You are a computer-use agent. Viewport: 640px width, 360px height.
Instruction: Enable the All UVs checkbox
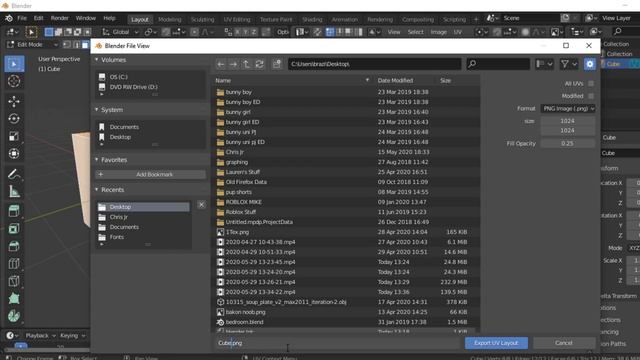coord(591,84)
